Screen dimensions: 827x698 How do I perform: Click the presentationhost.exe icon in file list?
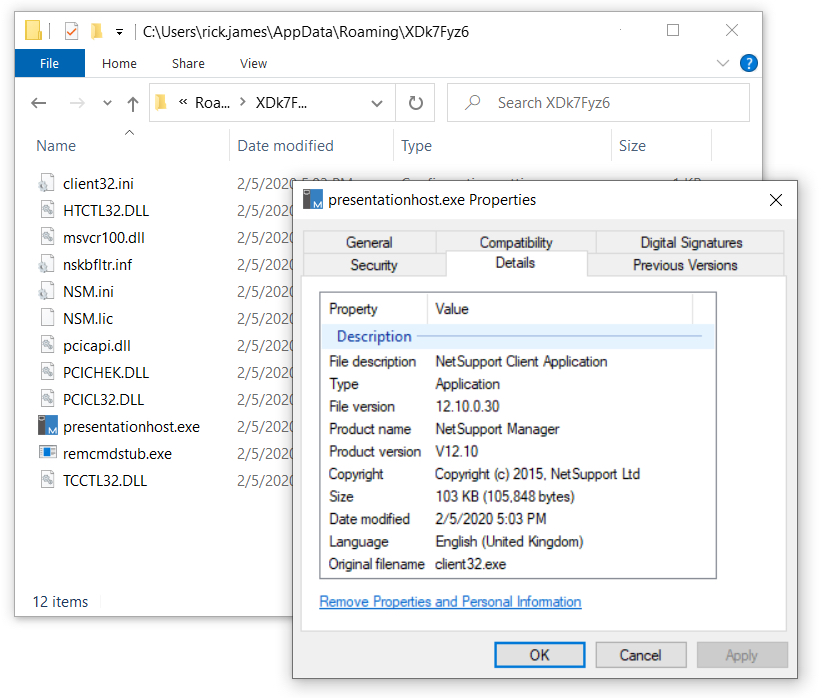coord(47,426)
